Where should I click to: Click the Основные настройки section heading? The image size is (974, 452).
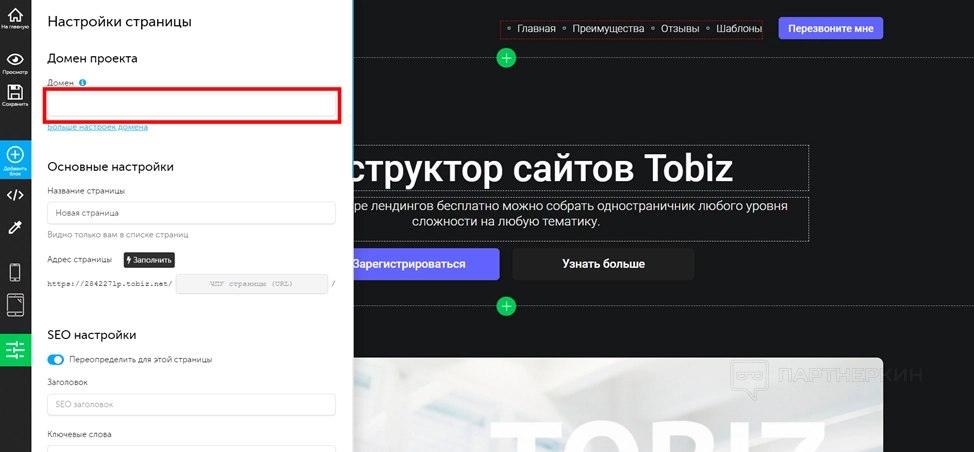tap(111, 167)
